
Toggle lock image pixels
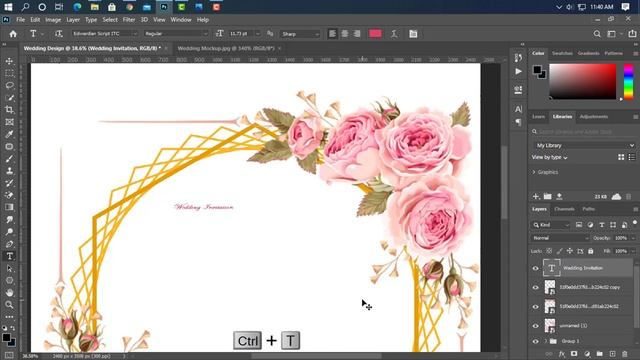560,251
